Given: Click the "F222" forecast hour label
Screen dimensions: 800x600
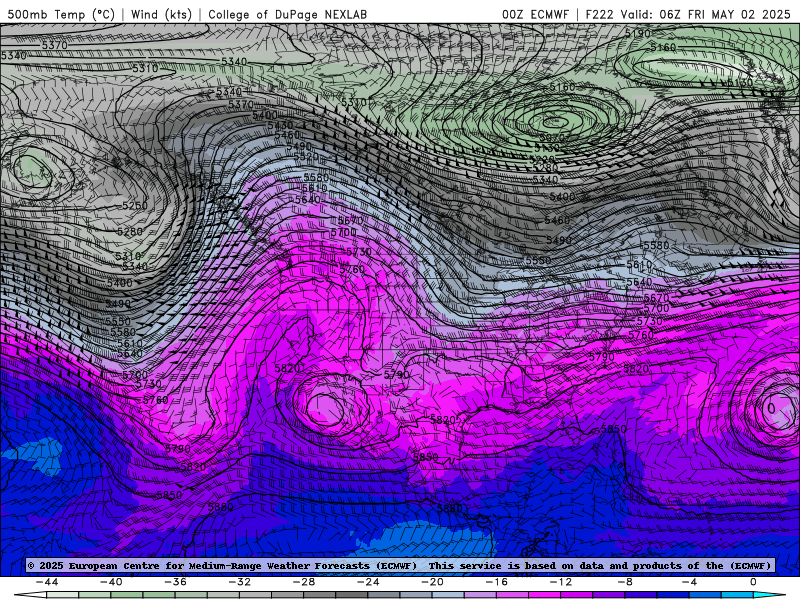Looking at the screenshot, I should click(x=599, y=14).
